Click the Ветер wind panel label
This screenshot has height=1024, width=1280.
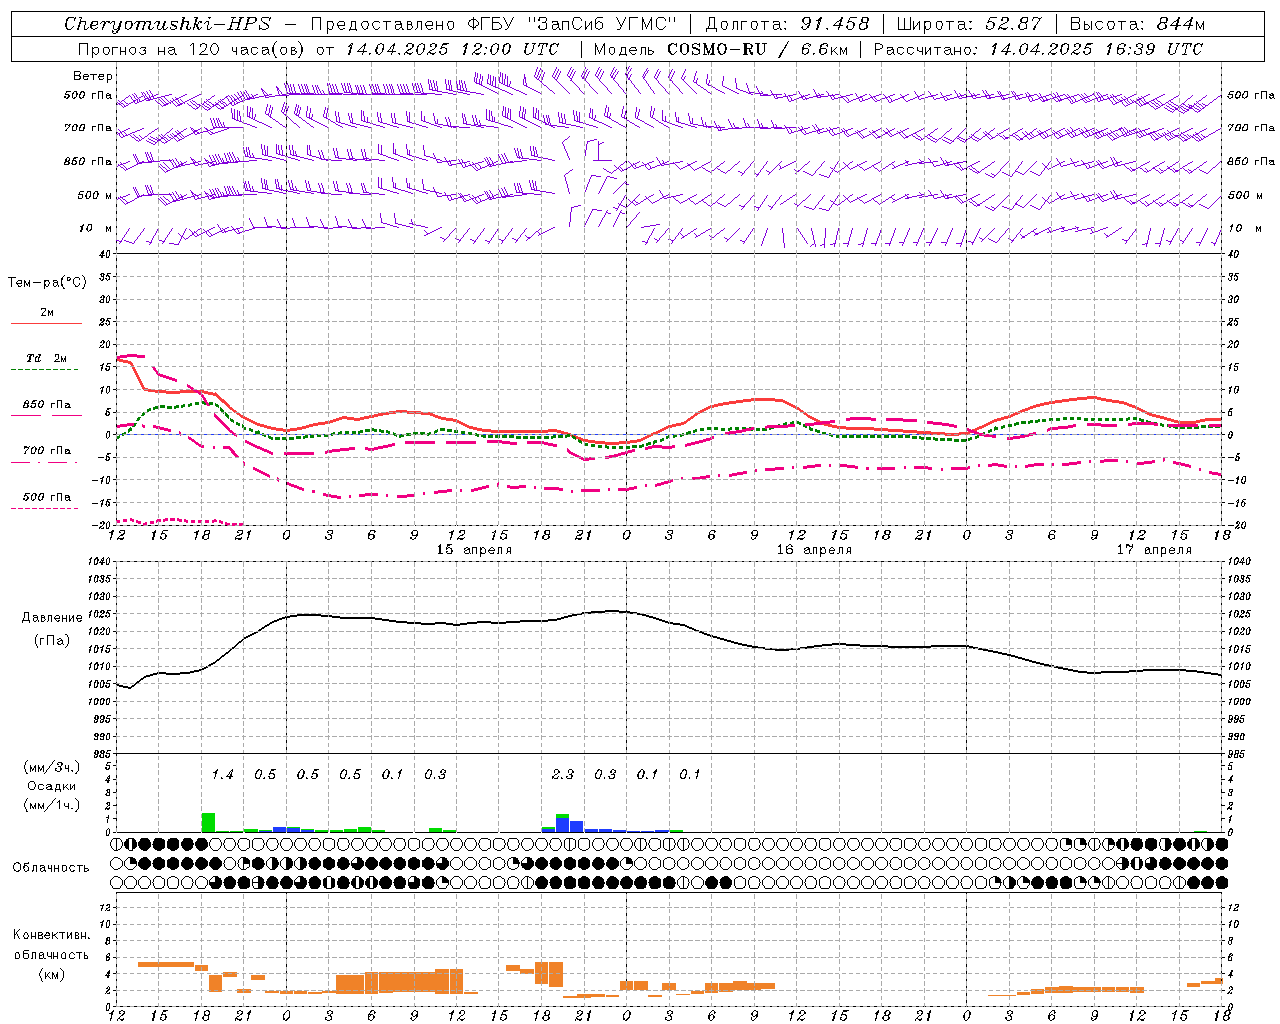93,76
